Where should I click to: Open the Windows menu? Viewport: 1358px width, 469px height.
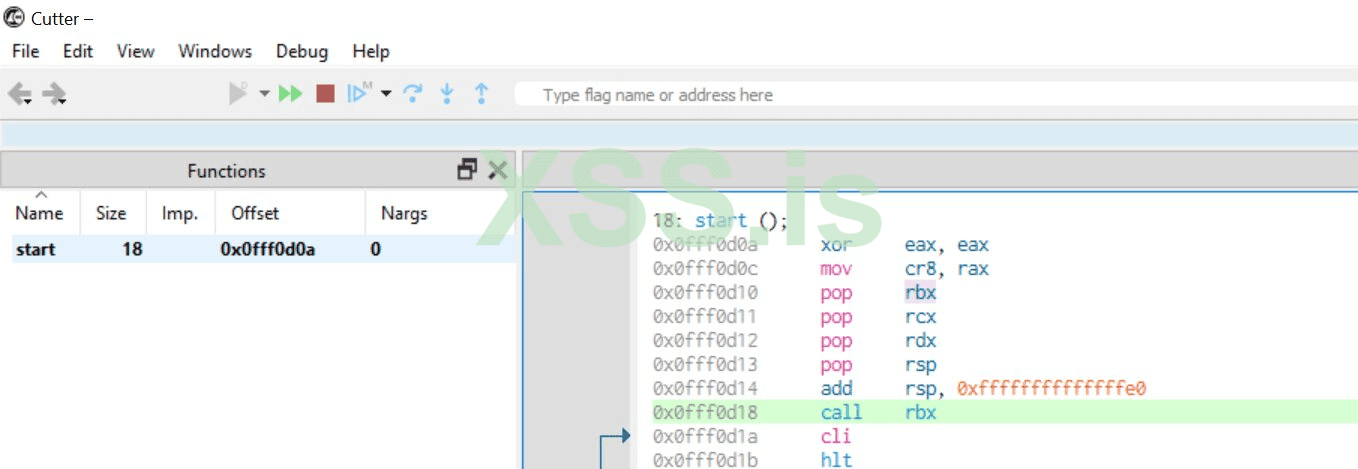215,51
